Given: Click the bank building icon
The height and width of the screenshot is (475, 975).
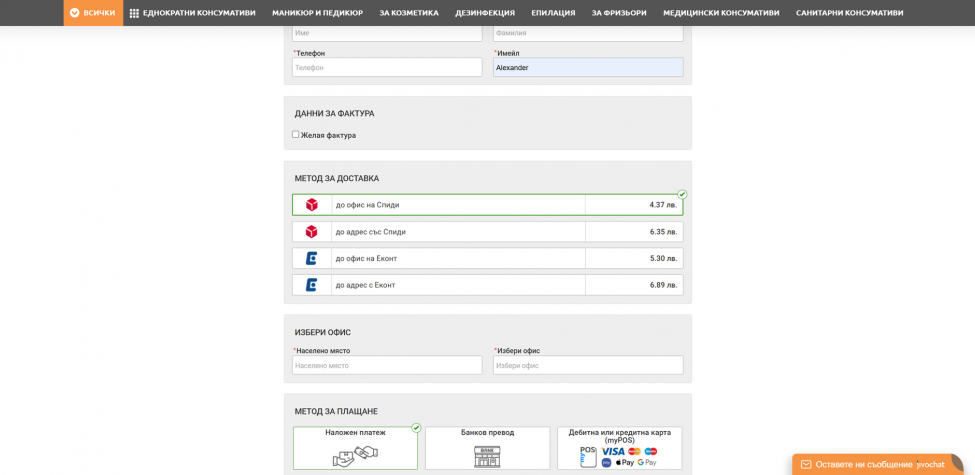Looking at the screenshot, I should 487,456.
